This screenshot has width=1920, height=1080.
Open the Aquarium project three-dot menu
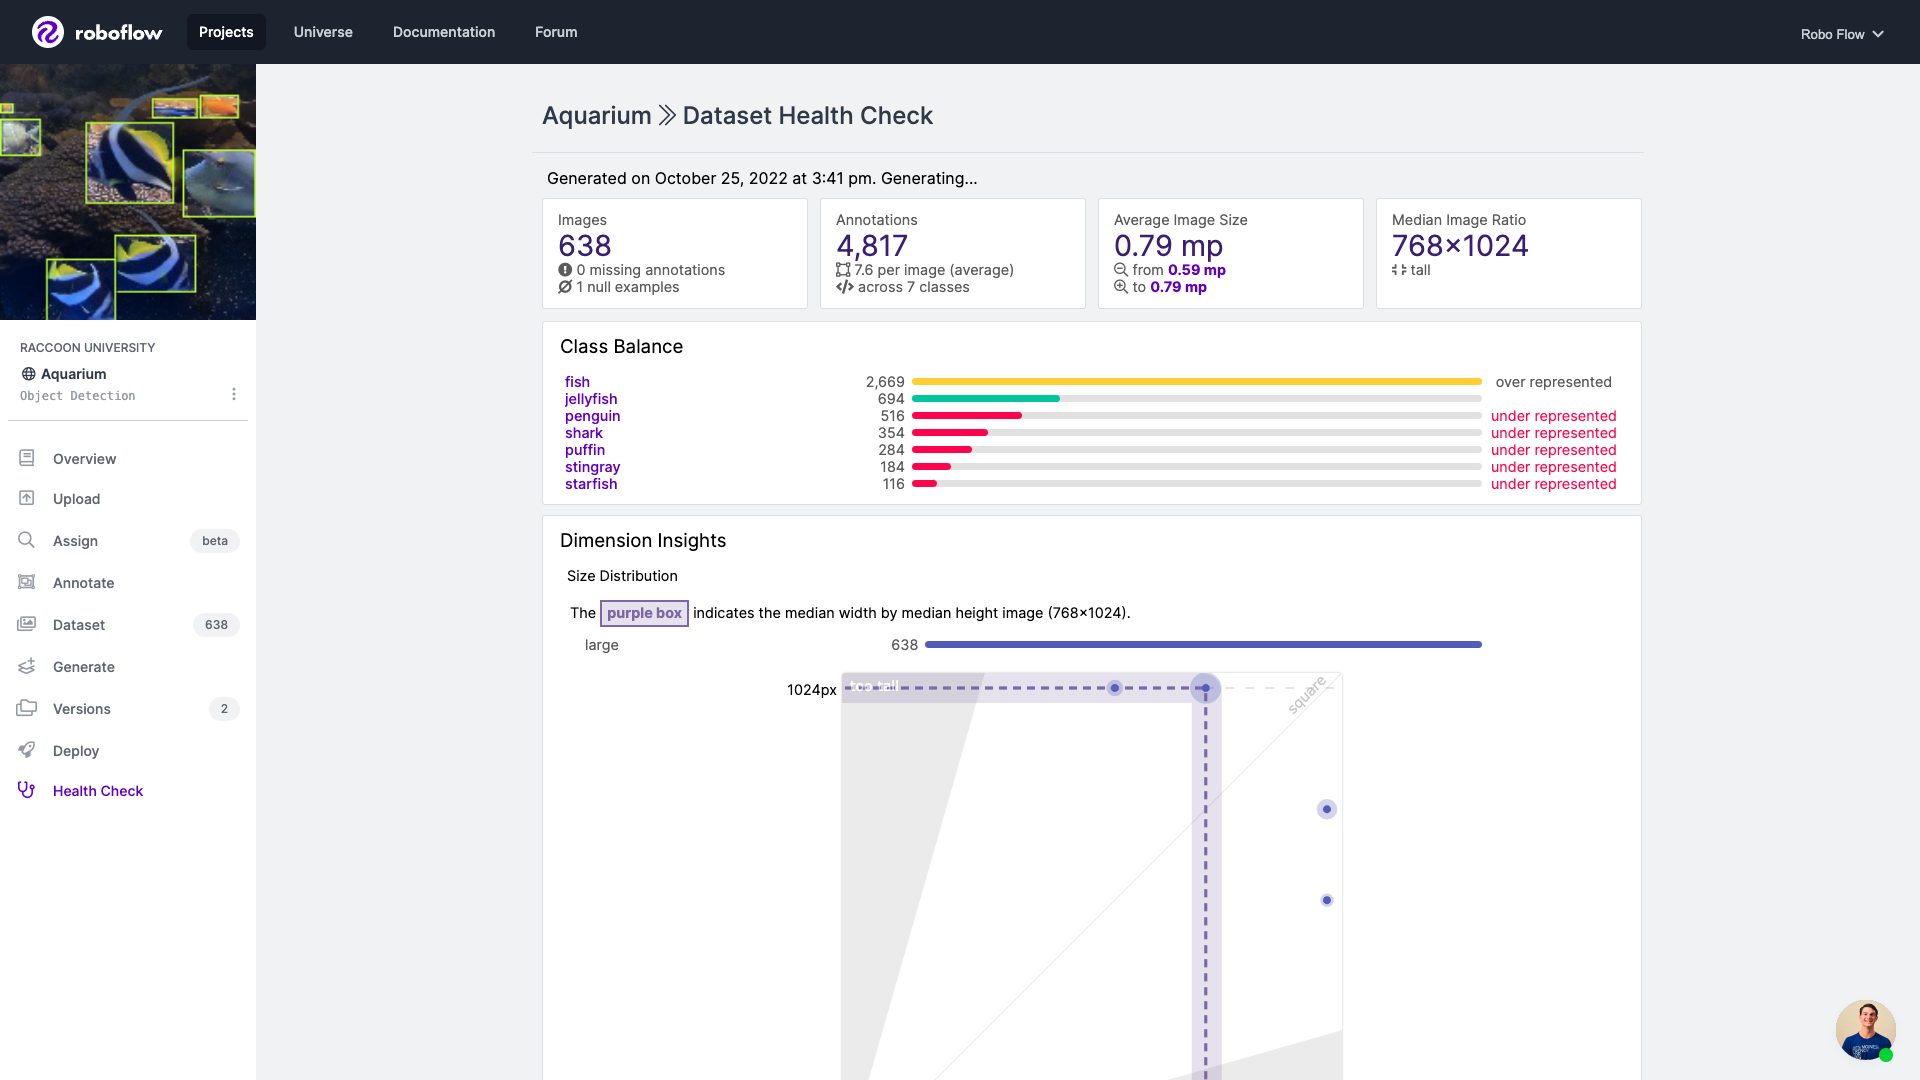coord(234,394)
